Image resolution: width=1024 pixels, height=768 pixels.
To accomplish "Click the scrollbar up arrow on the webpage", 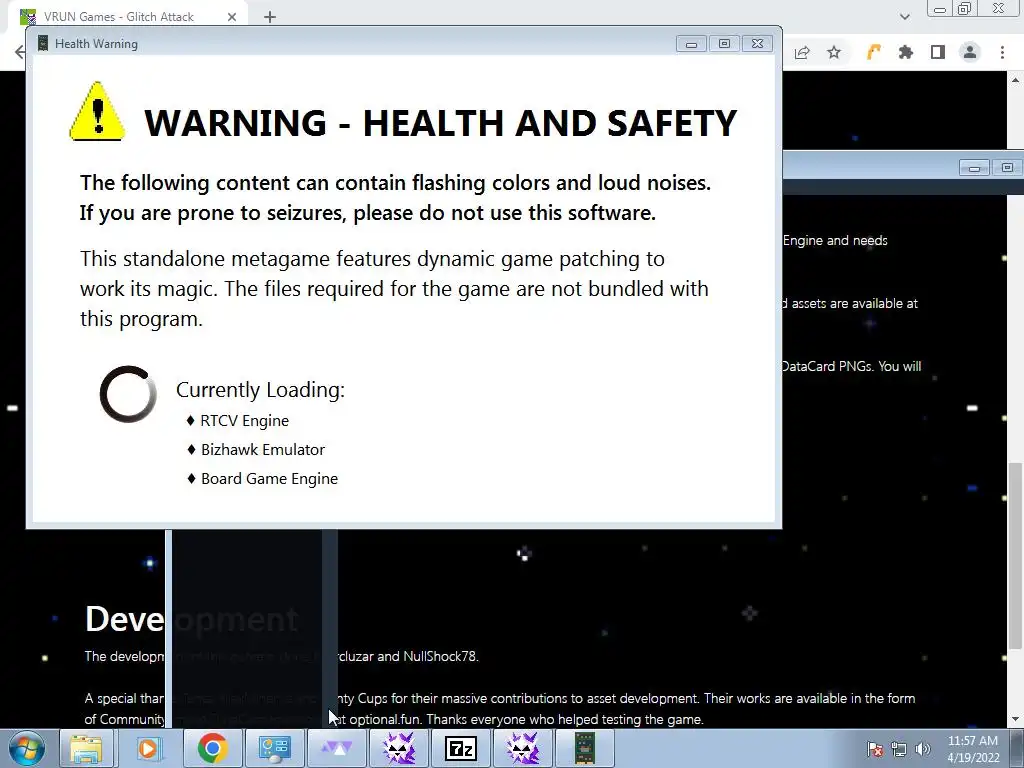I will 1016,80.
